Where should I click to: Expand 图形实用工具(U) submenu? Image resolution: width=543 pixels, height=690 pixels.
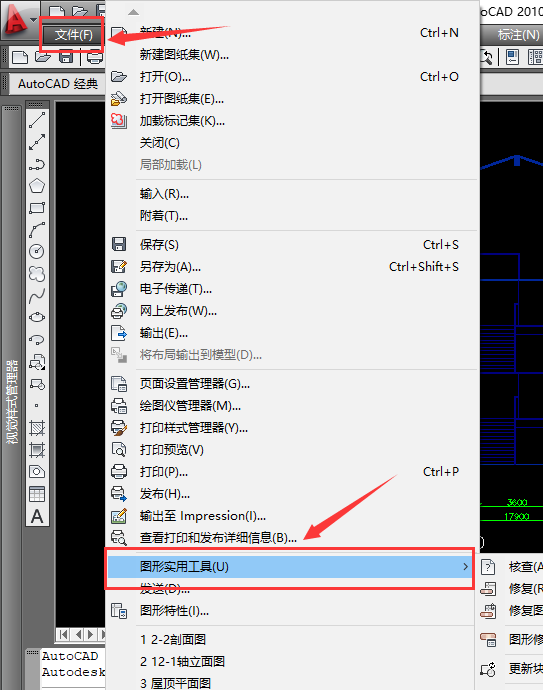290,567
